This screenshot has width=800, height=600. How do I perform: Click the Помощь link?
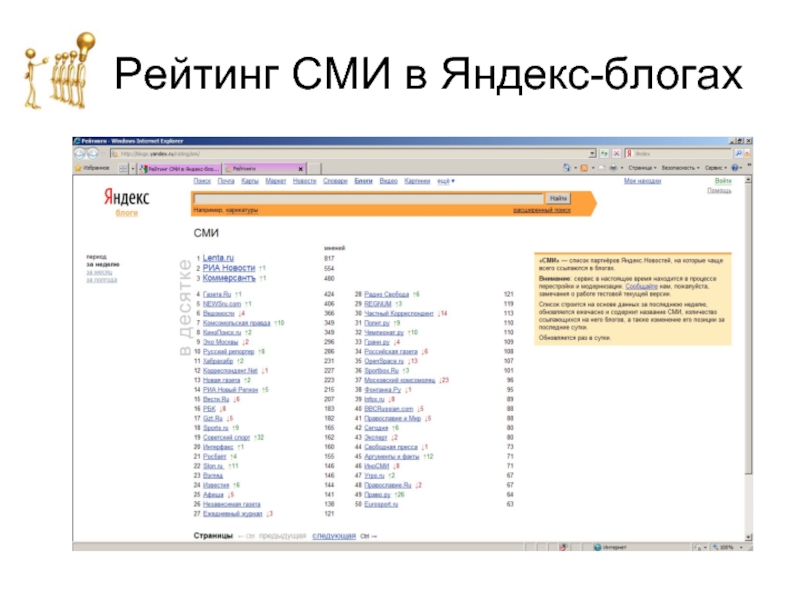[x=719, y=191]
